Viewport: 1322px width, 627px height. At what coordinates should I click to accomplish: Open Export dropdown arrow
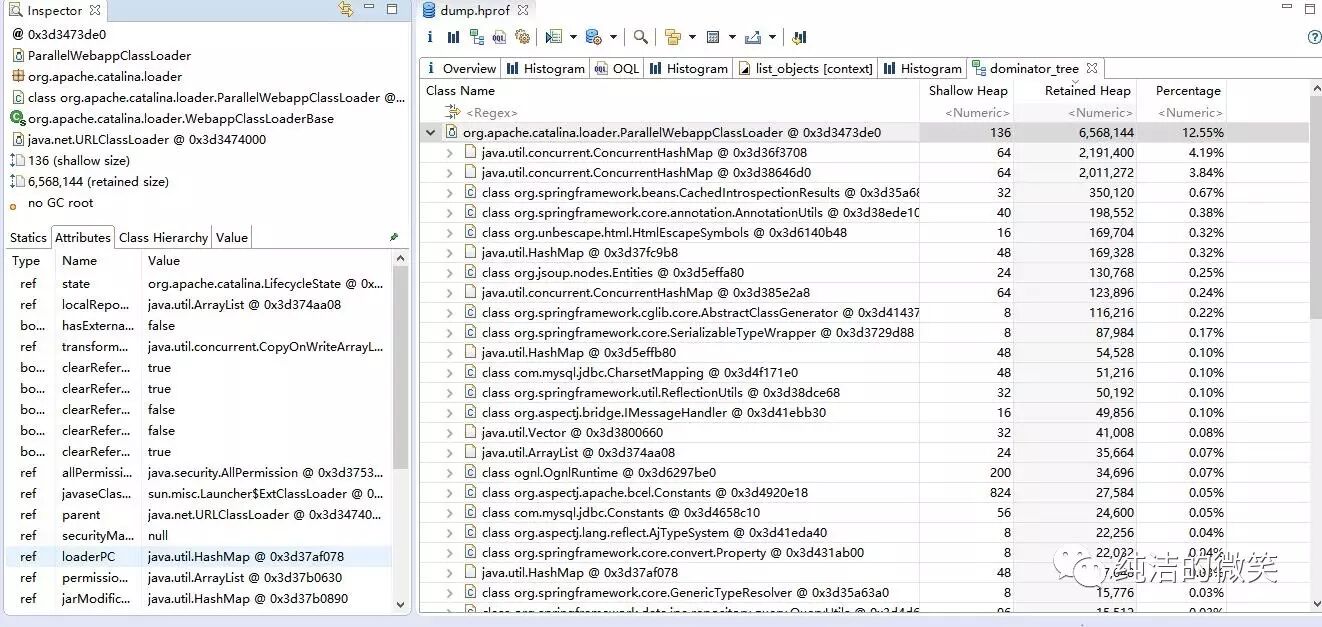point(772,38)
